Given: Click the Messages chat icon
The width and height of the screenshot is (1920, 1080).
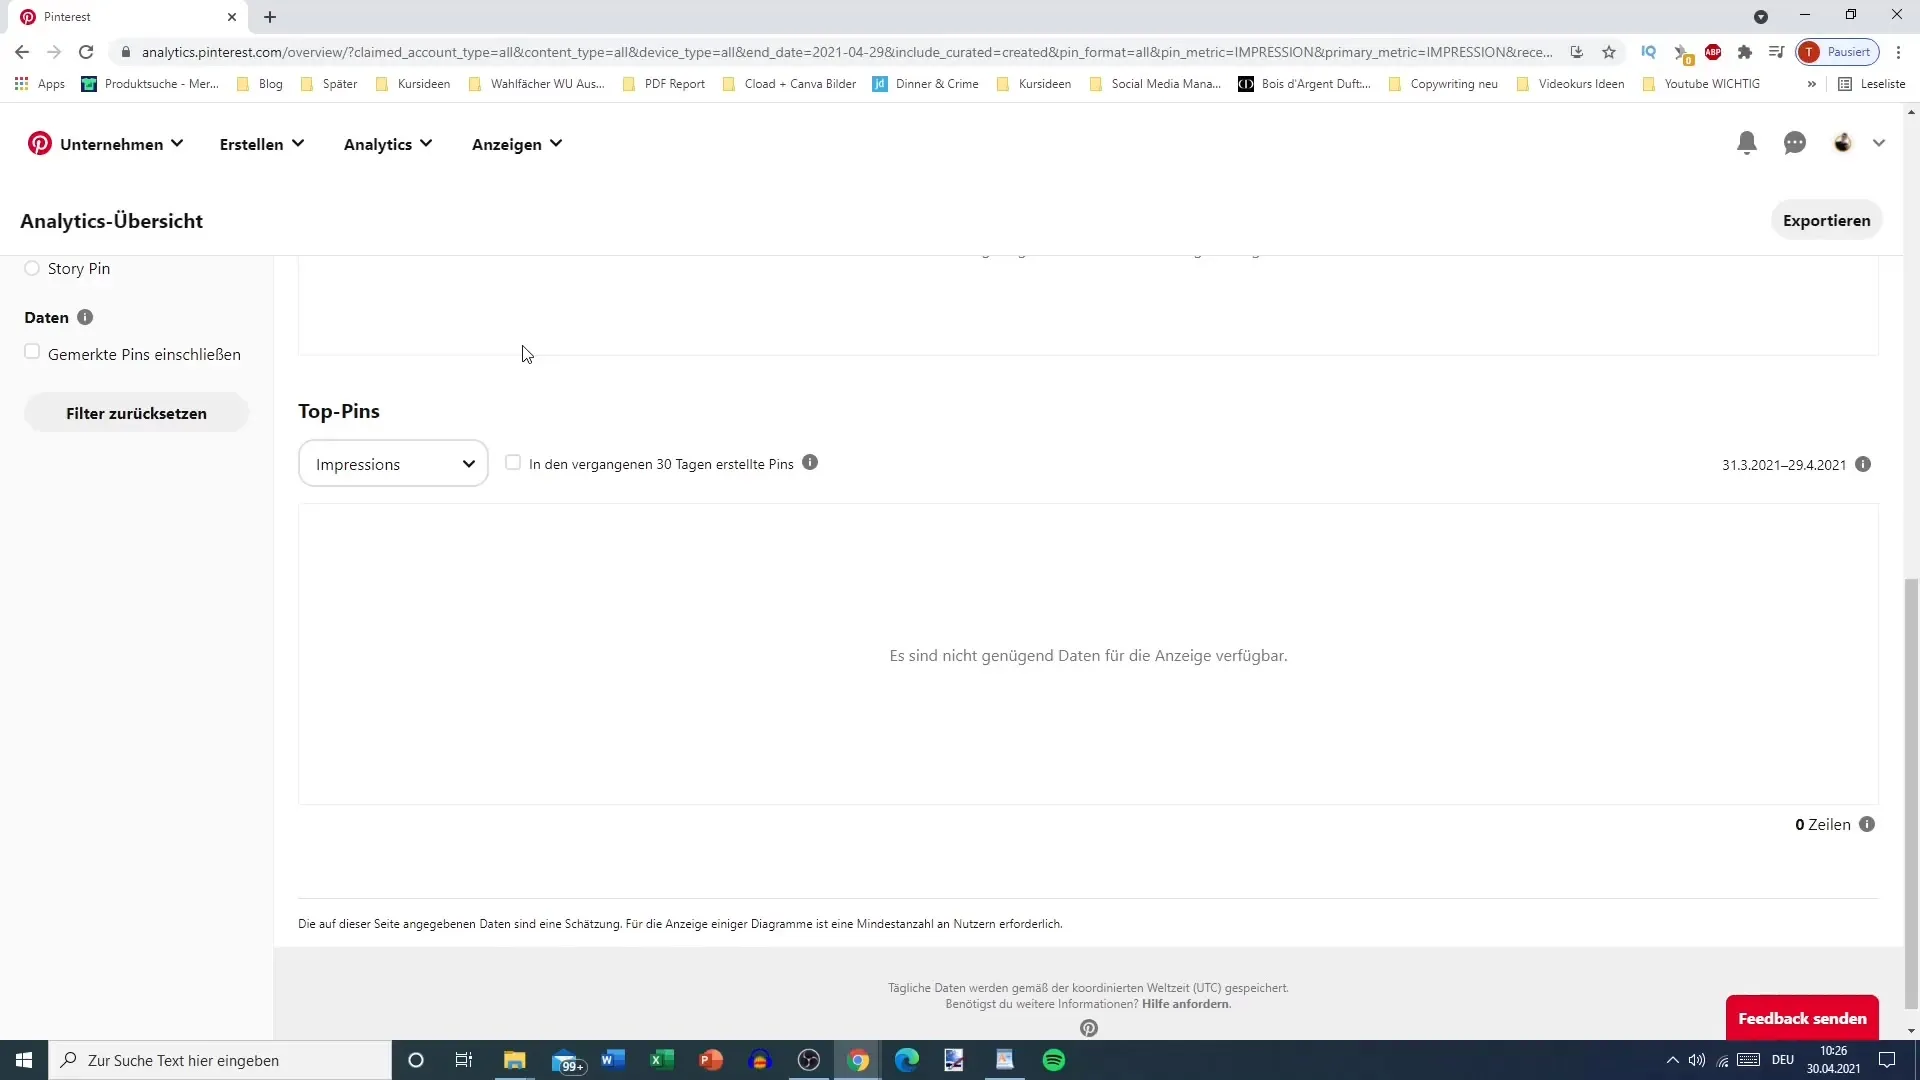Looking at the screenshot, I should pos(1795,144).
